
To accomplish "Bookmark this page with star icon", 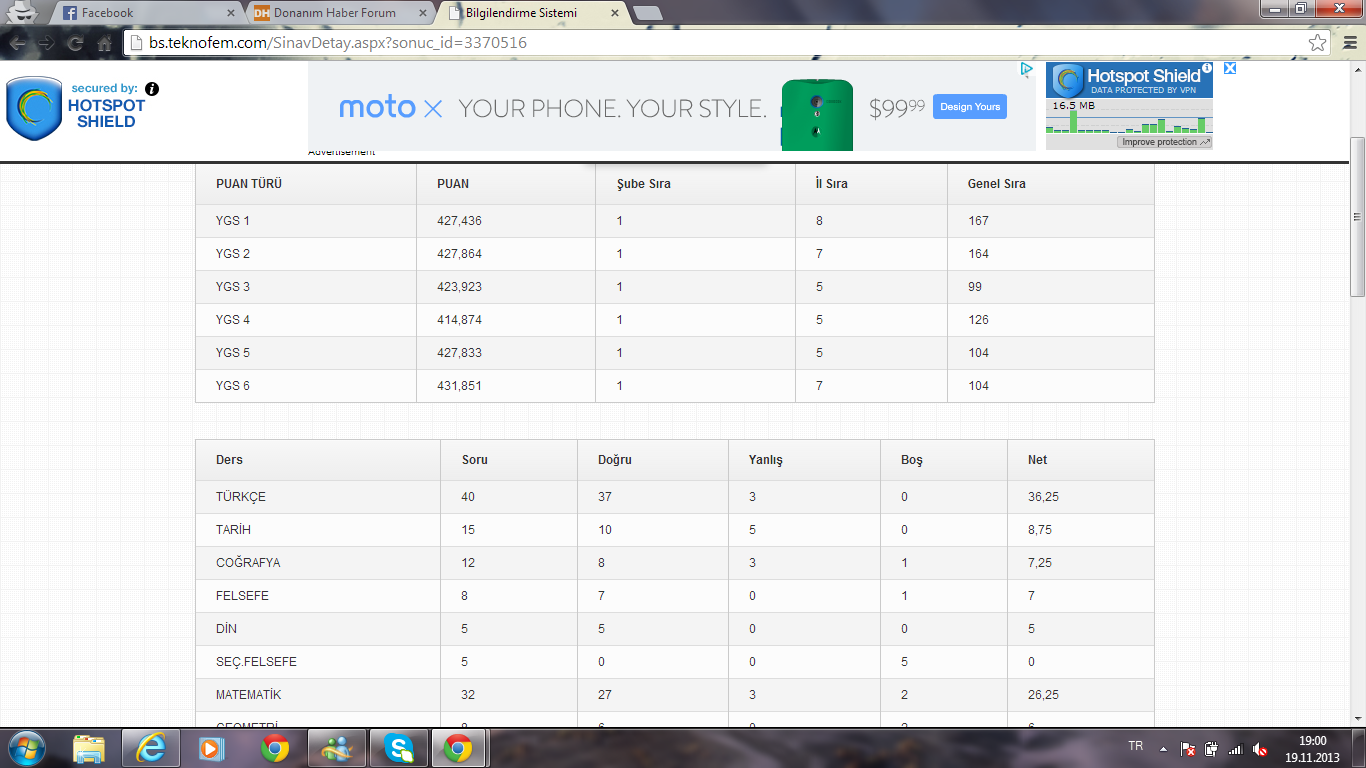I will tap(1317, 43).
